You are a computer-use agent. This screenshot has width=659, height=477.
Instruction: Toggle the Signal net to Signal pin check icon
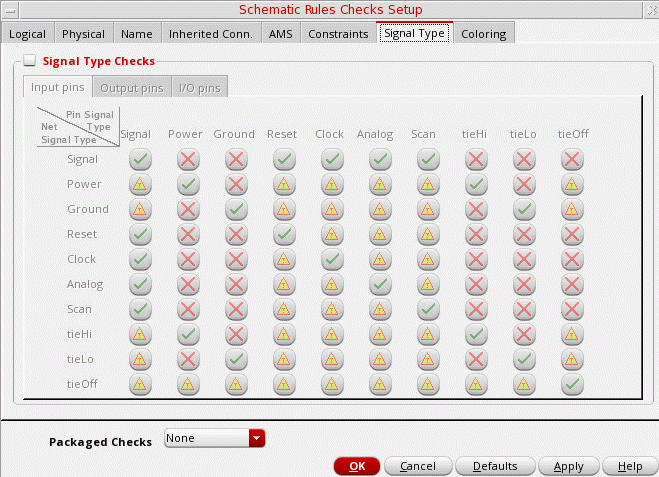pyautogui.click(x=140, y=159)
